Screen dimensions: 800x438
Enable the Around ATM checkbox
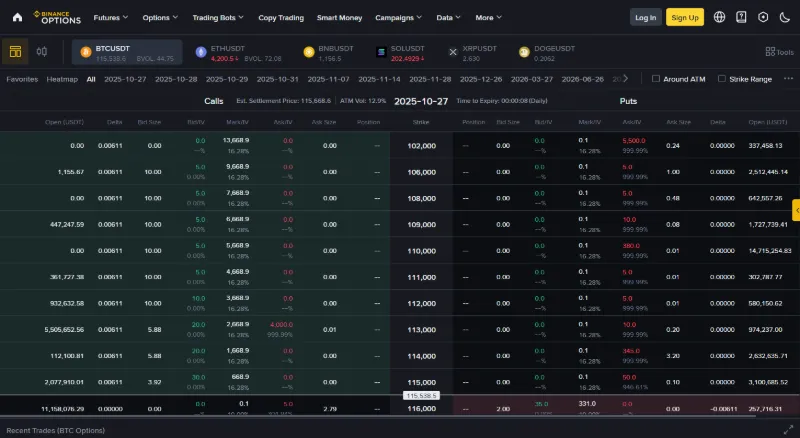656,79
